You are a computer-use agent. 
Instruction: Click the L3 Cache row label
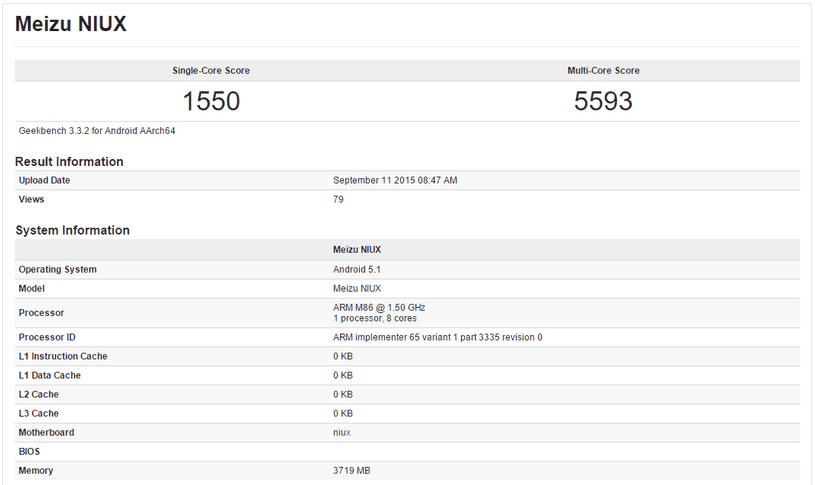tap(38, 414)
